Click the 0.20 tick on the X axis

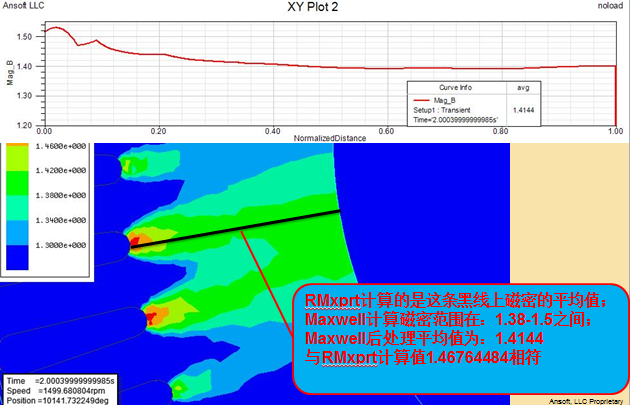point(159,131)
